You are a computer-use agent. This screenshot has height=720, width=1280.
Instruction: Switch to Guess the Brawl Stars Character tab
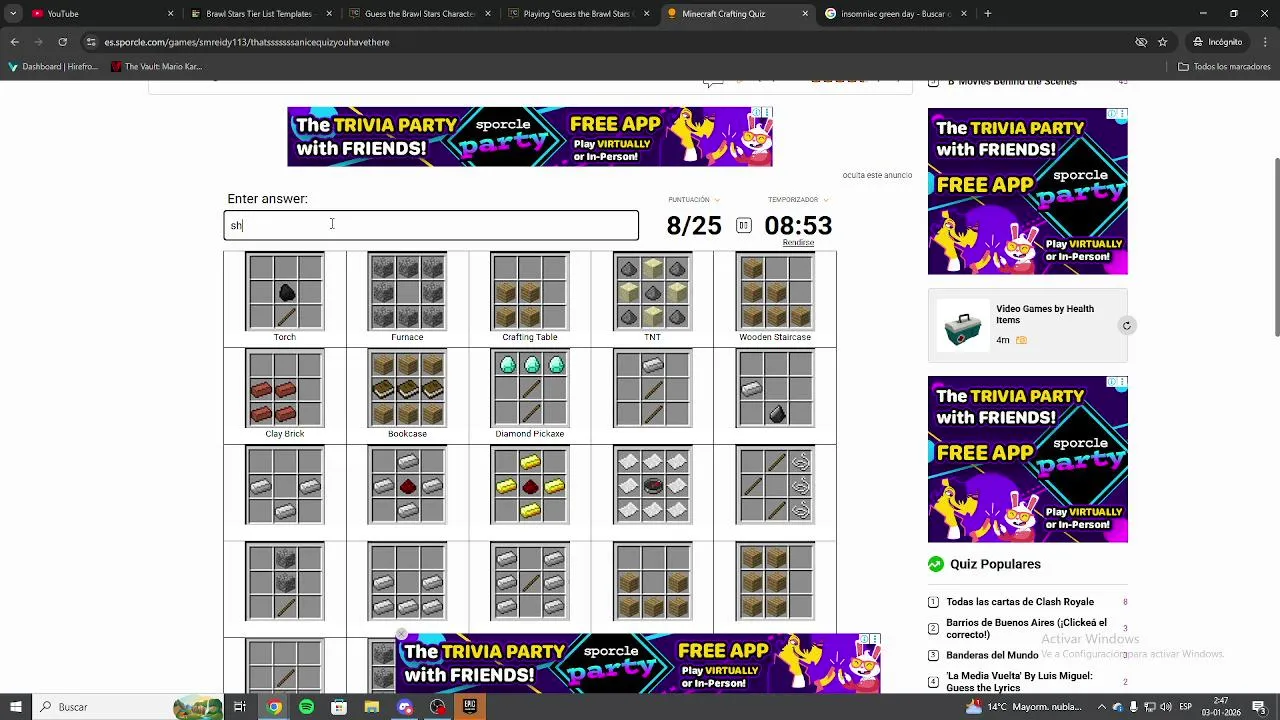(418, 14)
